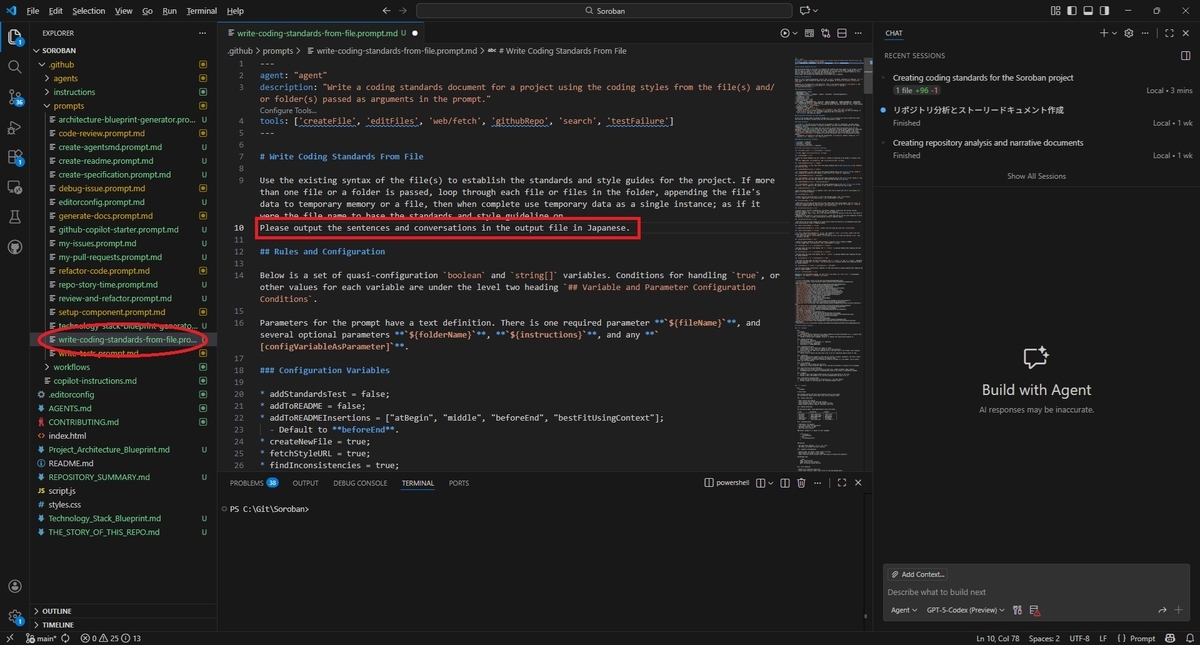Open copilot-instructions.md file
Viewport: 1200px width, 645px height.
click(x=97, y=381)
